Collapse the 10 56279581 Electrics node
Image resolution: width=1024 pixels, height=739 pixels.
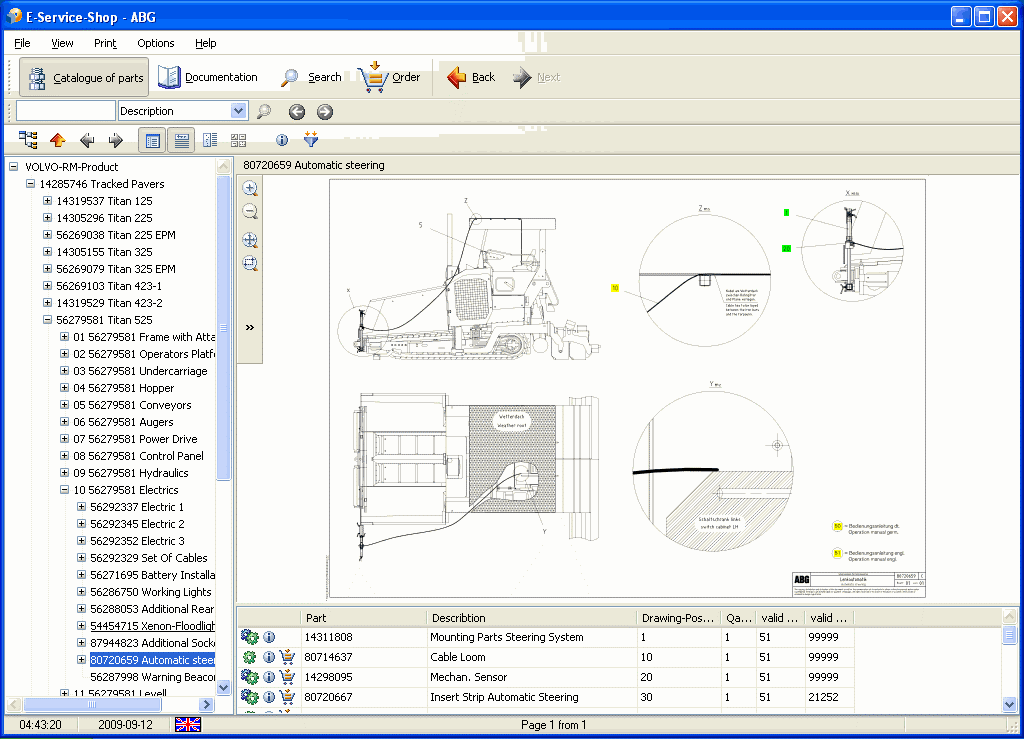pyautogui.click(x=64, y=489)
